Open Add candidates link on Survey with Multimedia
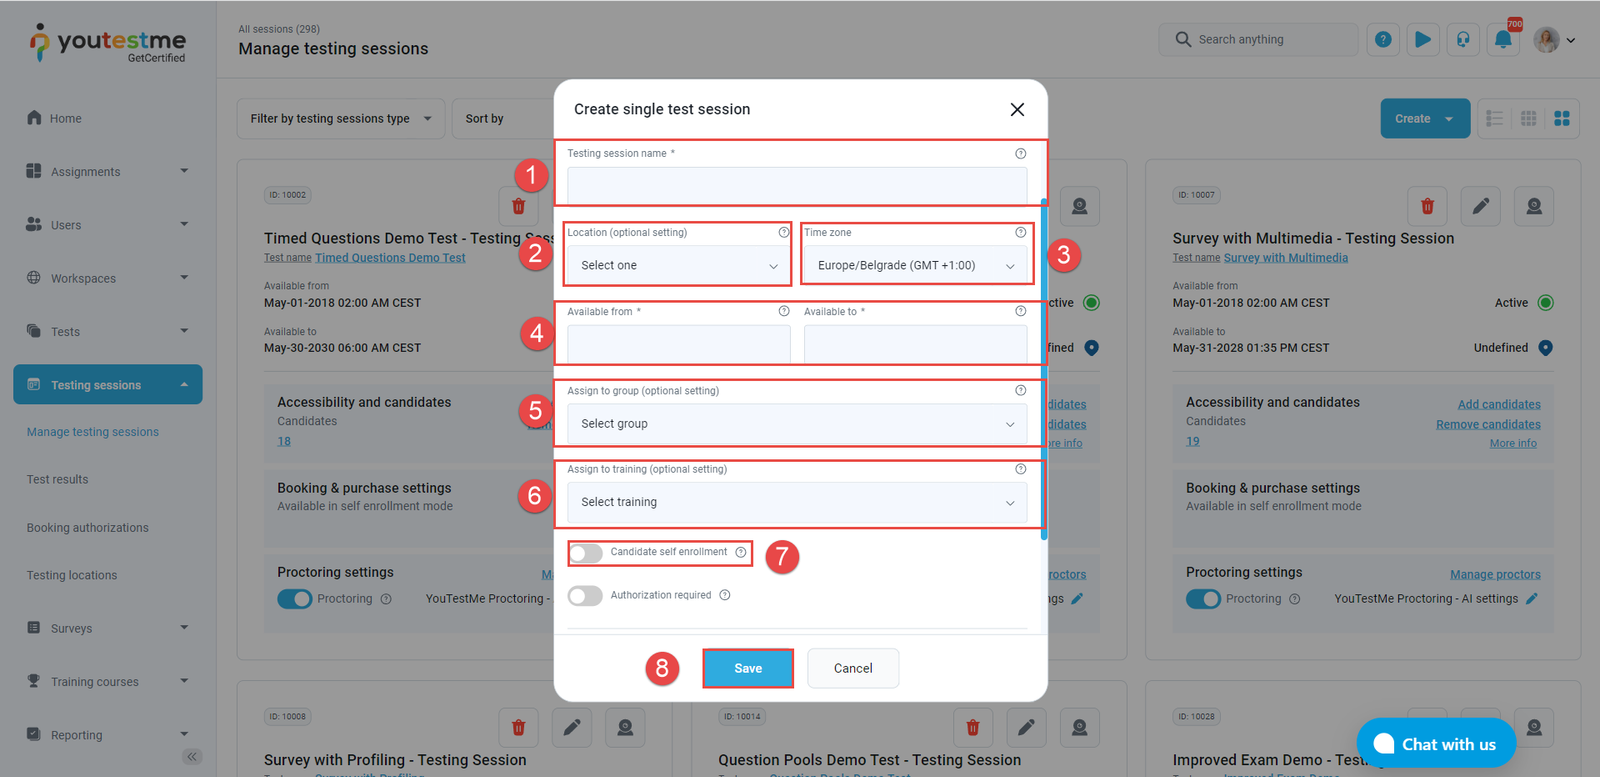The height and width of the screenshot is (777, 1600). pos(1499,405)
